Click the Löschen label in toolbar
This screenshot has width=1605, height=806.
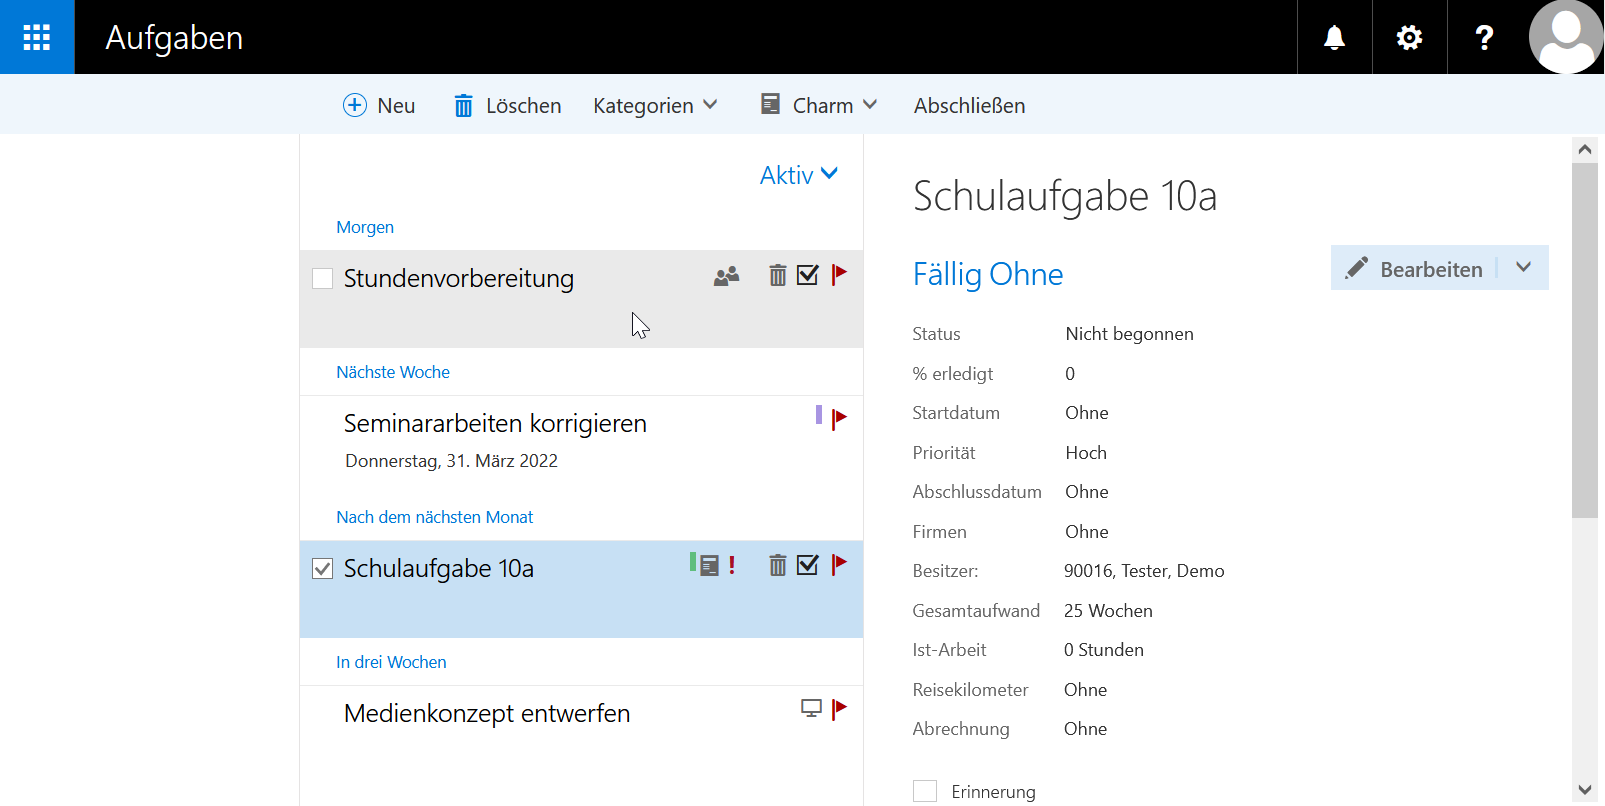[x=523, y=105]
